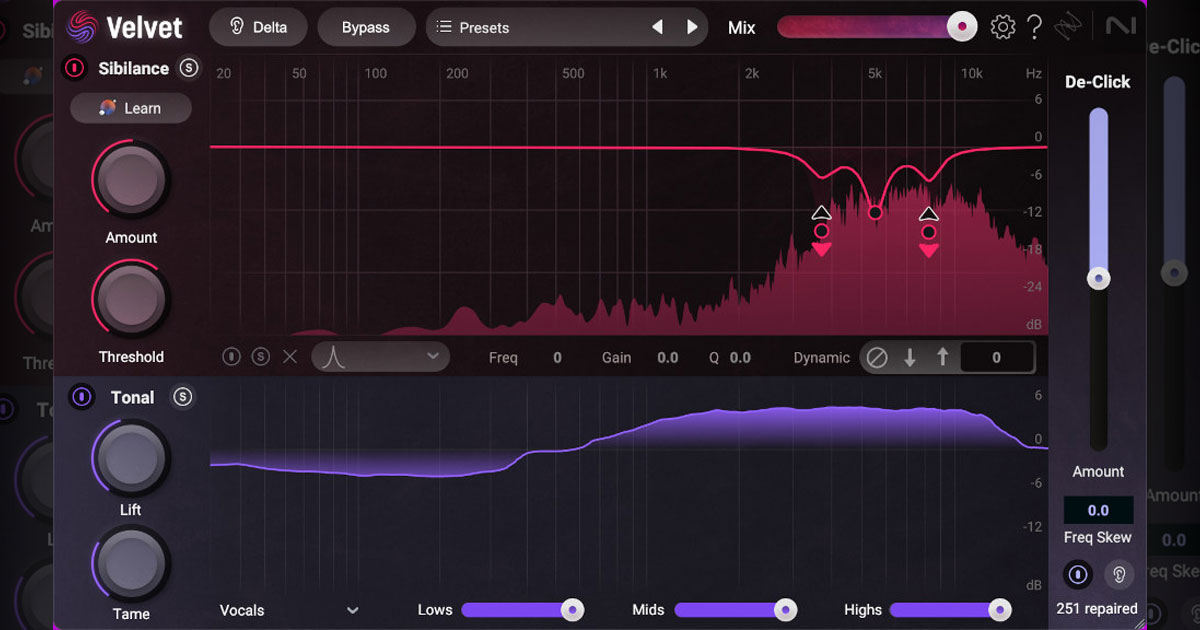
Task: Select the center sibilance band node
Action: (x=875, y=212)
